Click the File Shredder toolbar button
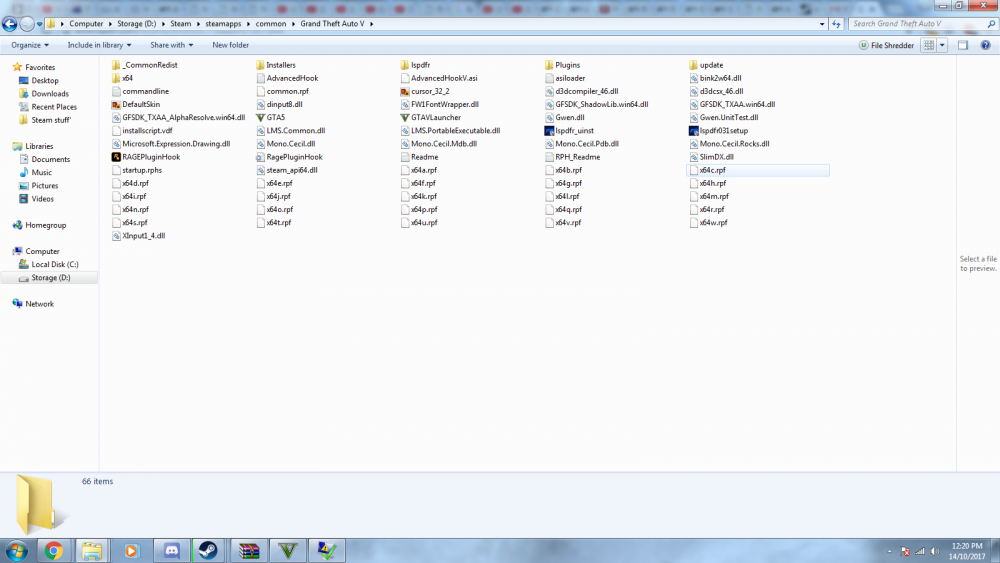The height and width of the screenshot is (563, 1000). pyautogui.click(x=886, y=45)
